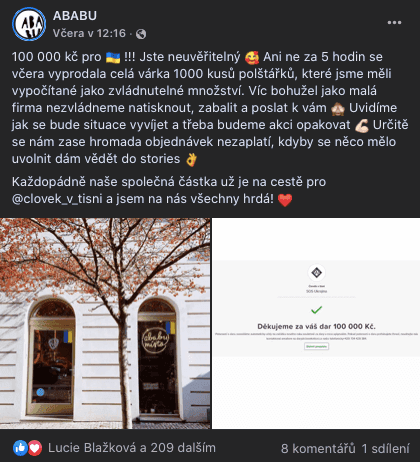The height and width of the screenshot is (462, 420).
Task: Click the red heart love reaction icon
Action: click(x=35, y=448)
